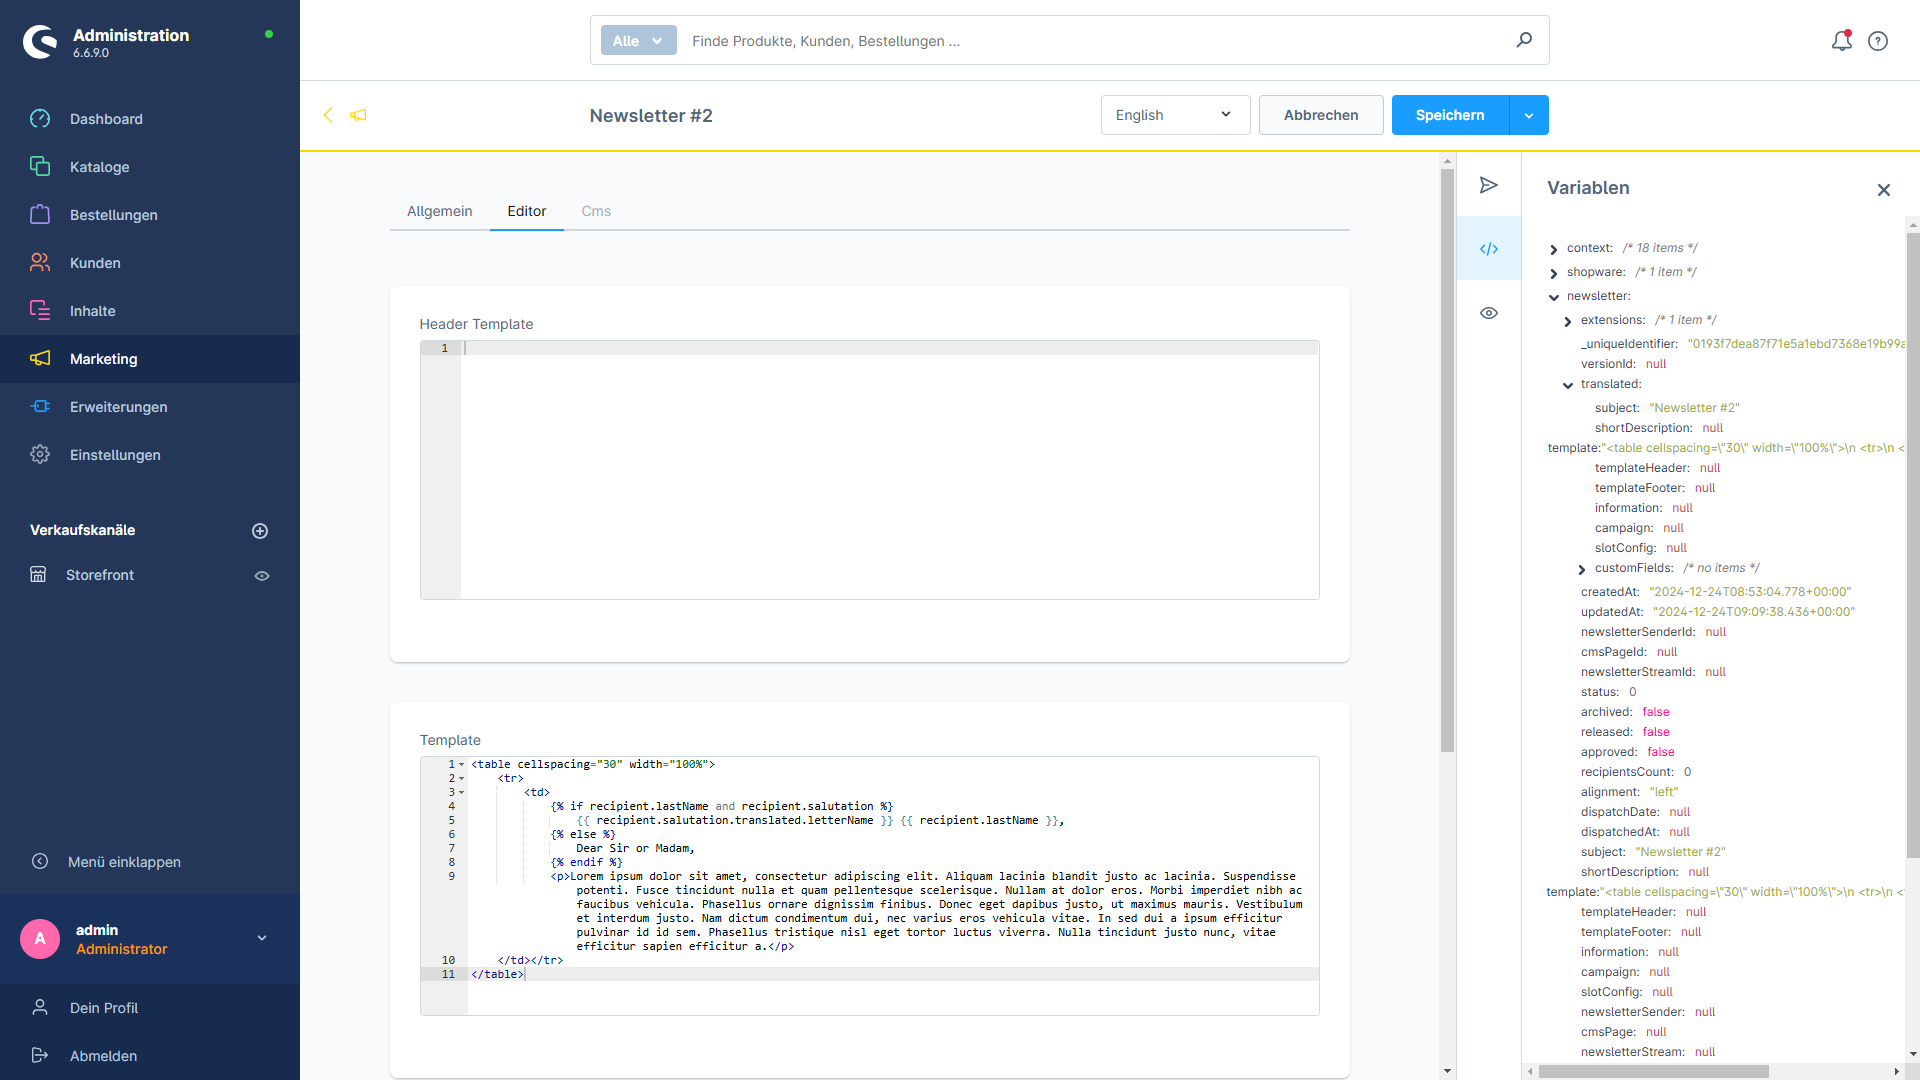This screenshot has width=1920, height=1080.
Task: Collapse the translated node
Action: tap(1568, 385)
